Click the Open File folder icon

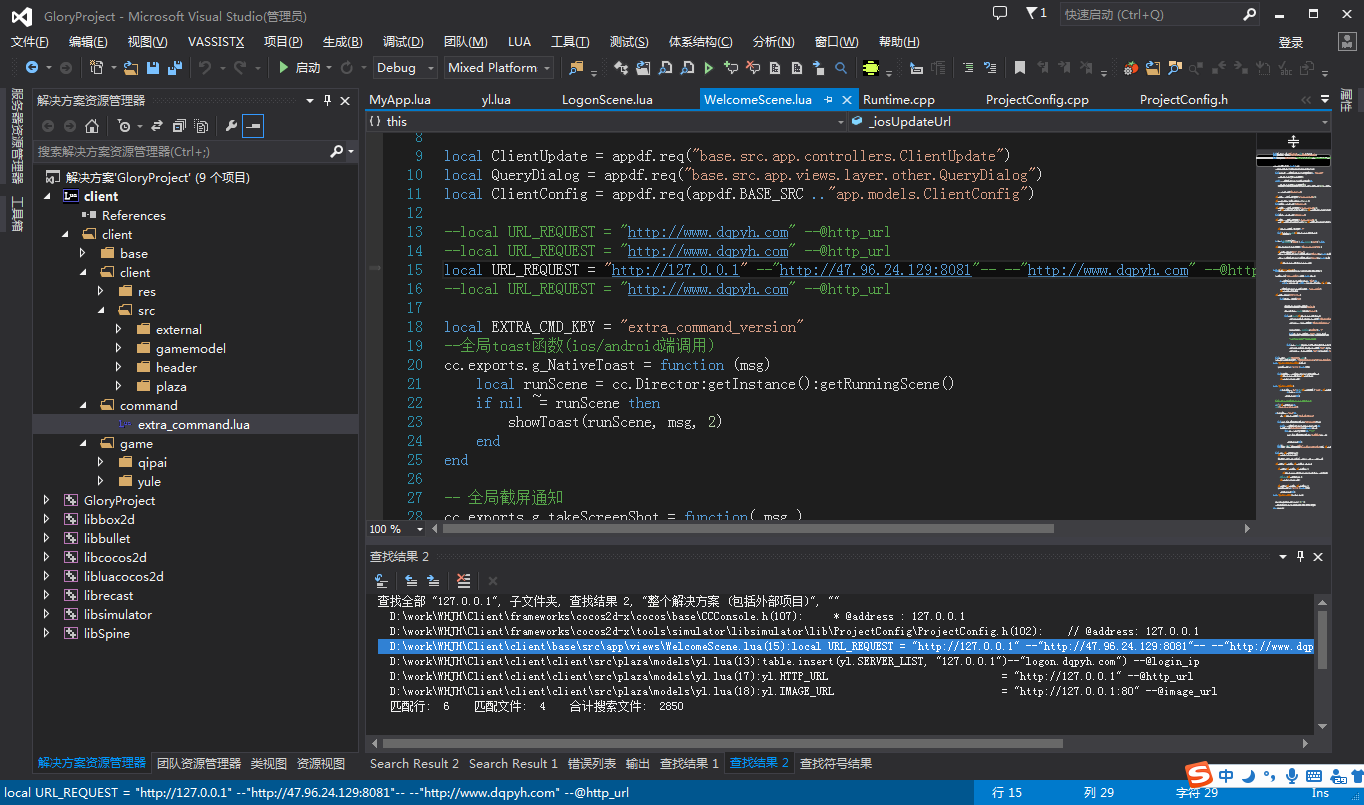(x=131, y=68)
